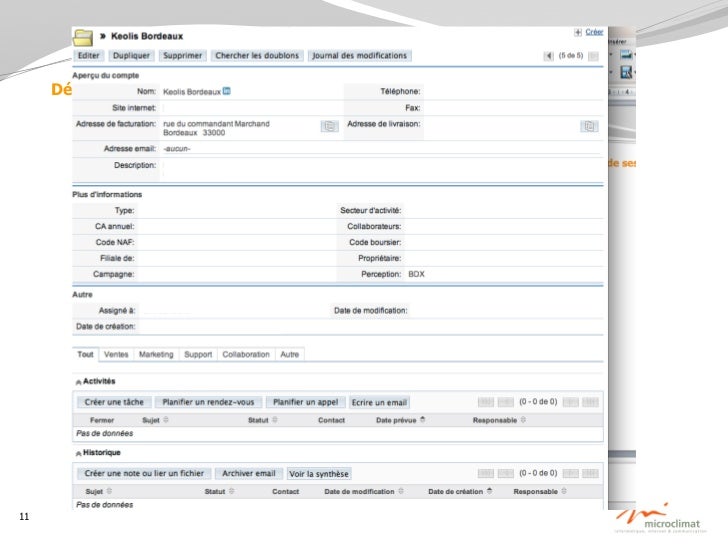Image resolution: width=728 pixels, height=546 pixels.
Task: Go to last page of the Historique list
Action: click(x=590, y=474)
